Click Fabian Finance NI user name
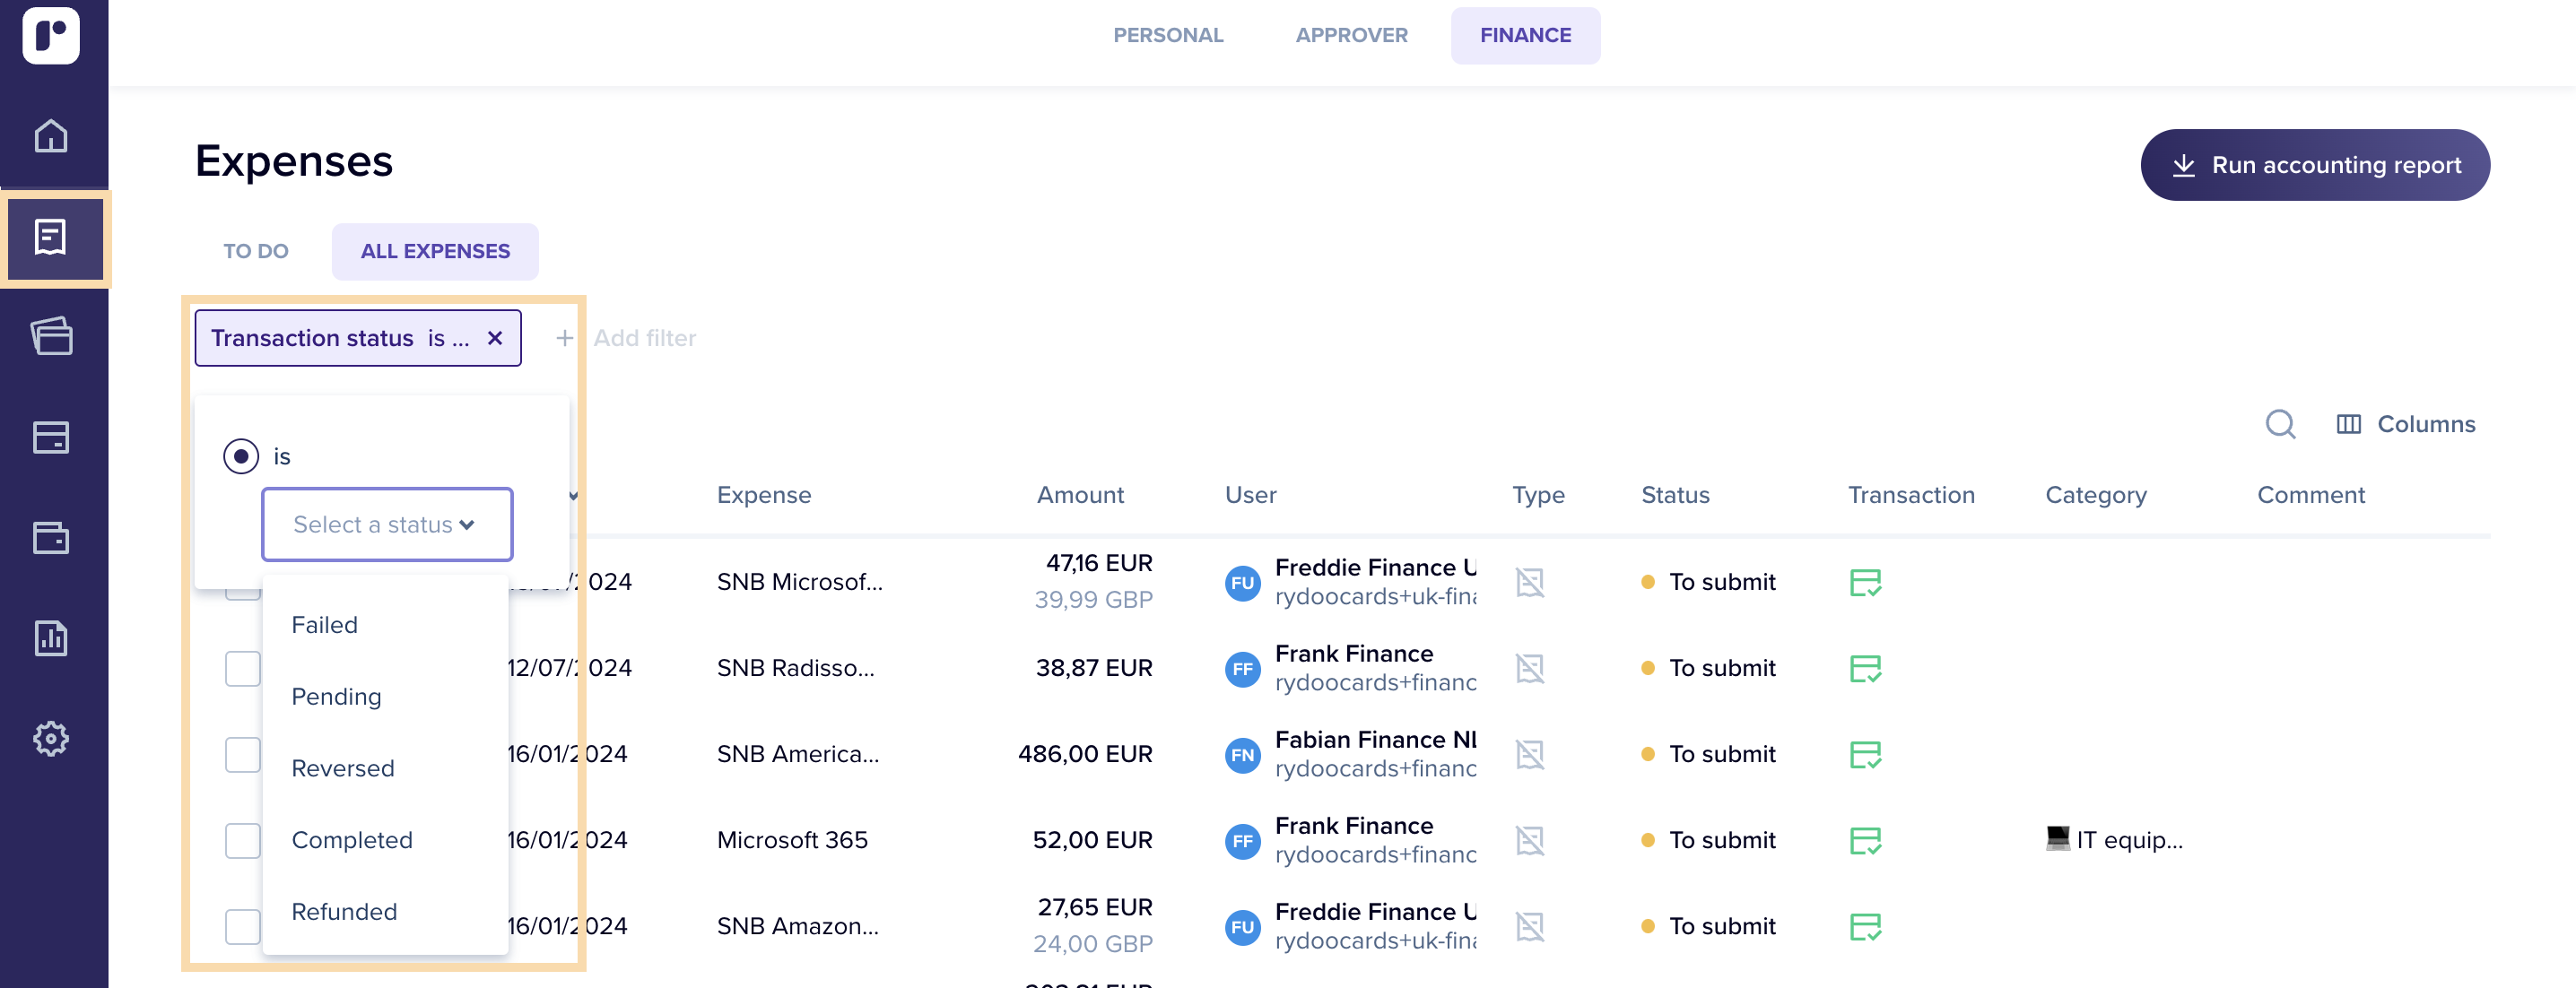The width and height of the screenshot is (2576, 988). (x=1376, y=739)
